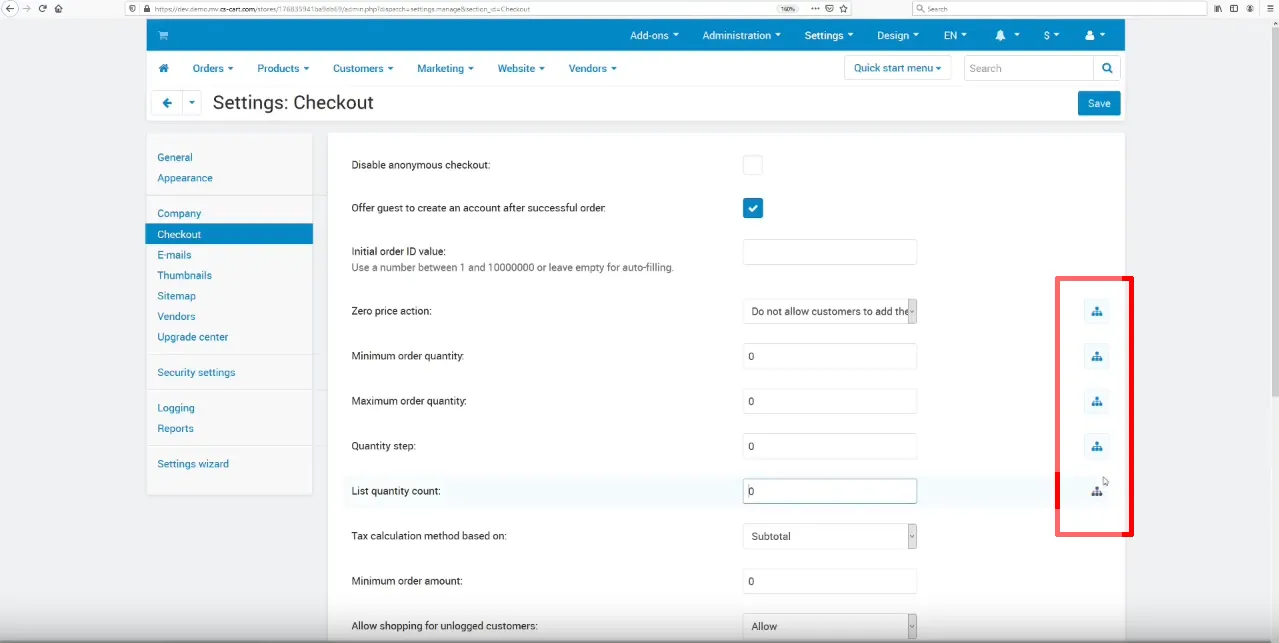The image size is (1279, 643).
Task: Open the EN language selector
Action: point(955,35)
